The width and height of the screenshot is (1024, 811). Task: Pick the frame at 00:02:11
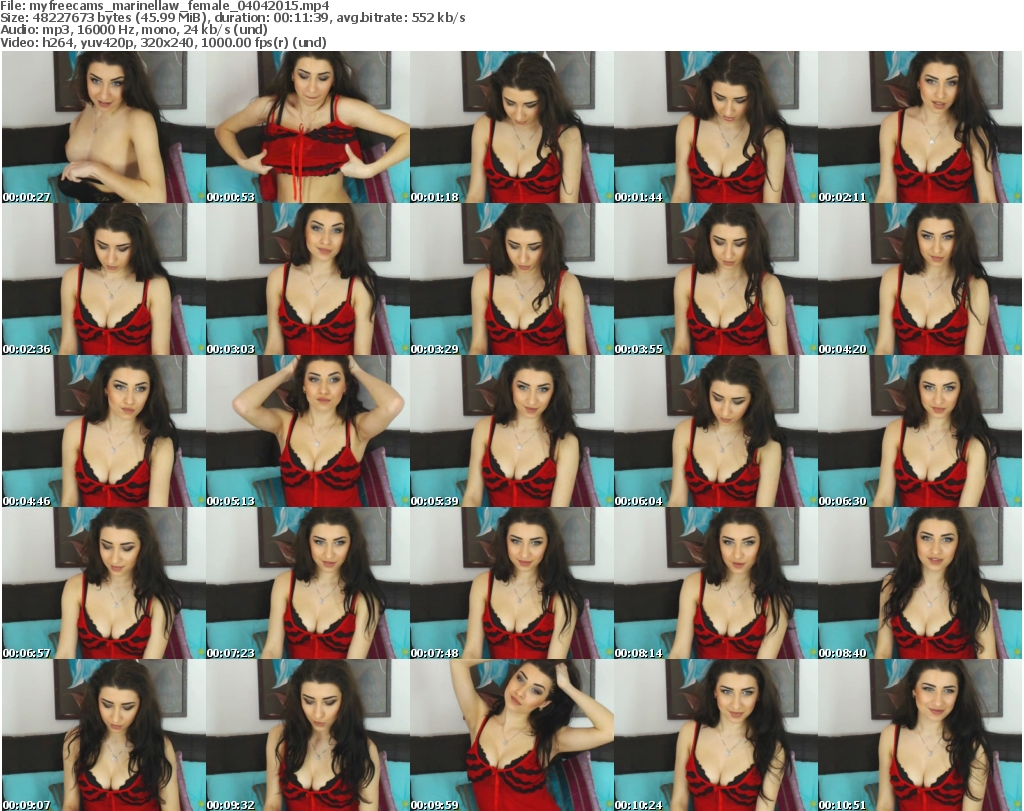(919, 127)
